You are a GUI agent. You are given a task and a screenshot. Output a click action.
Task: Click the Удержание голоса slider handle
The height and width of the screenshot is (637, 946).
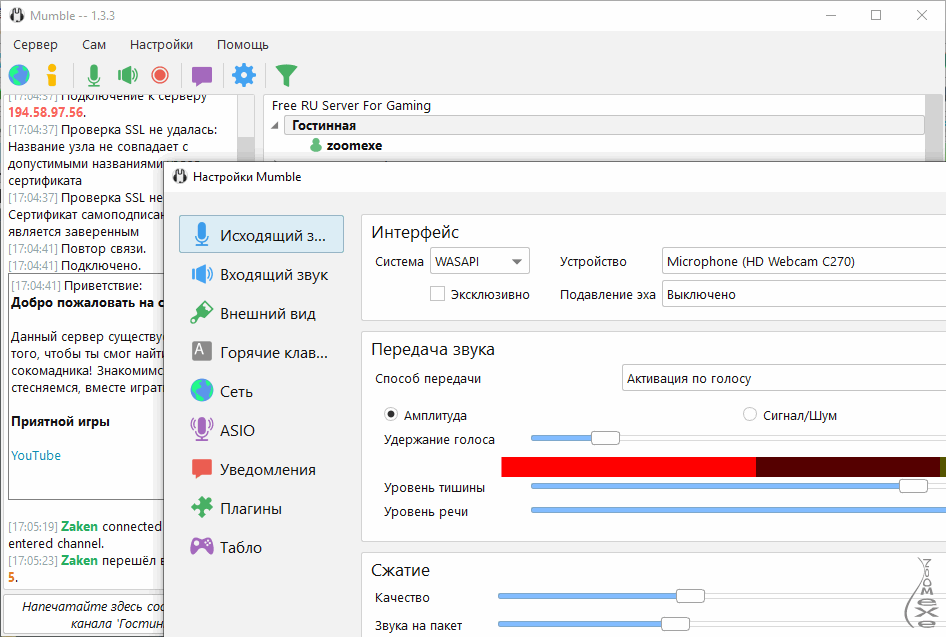[x=605, y=438]
